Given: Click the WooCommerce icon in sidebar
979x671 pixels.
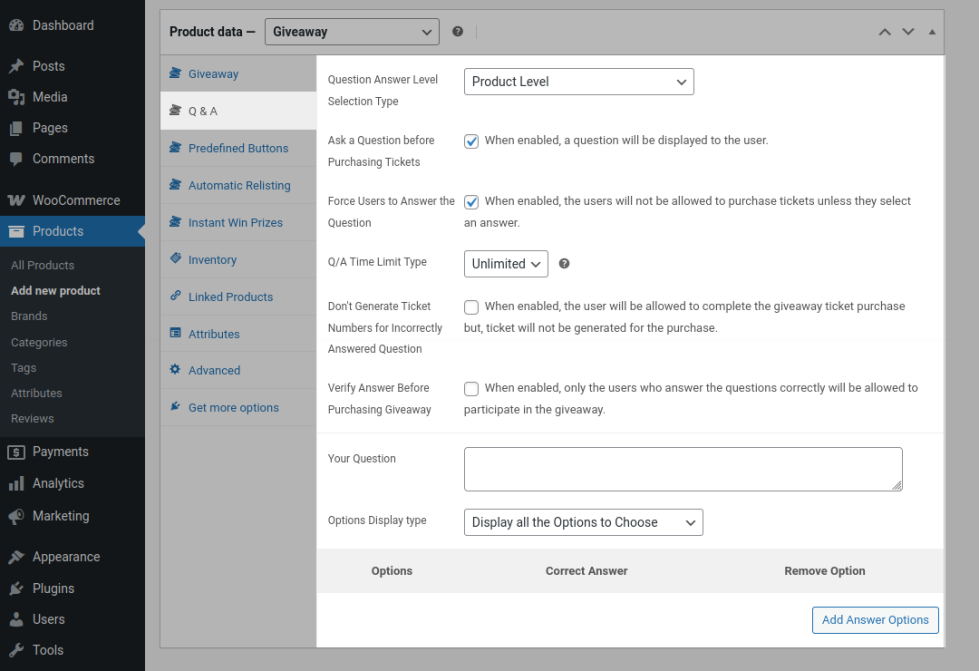Looking at the screenshot, I should click(16, 200).
